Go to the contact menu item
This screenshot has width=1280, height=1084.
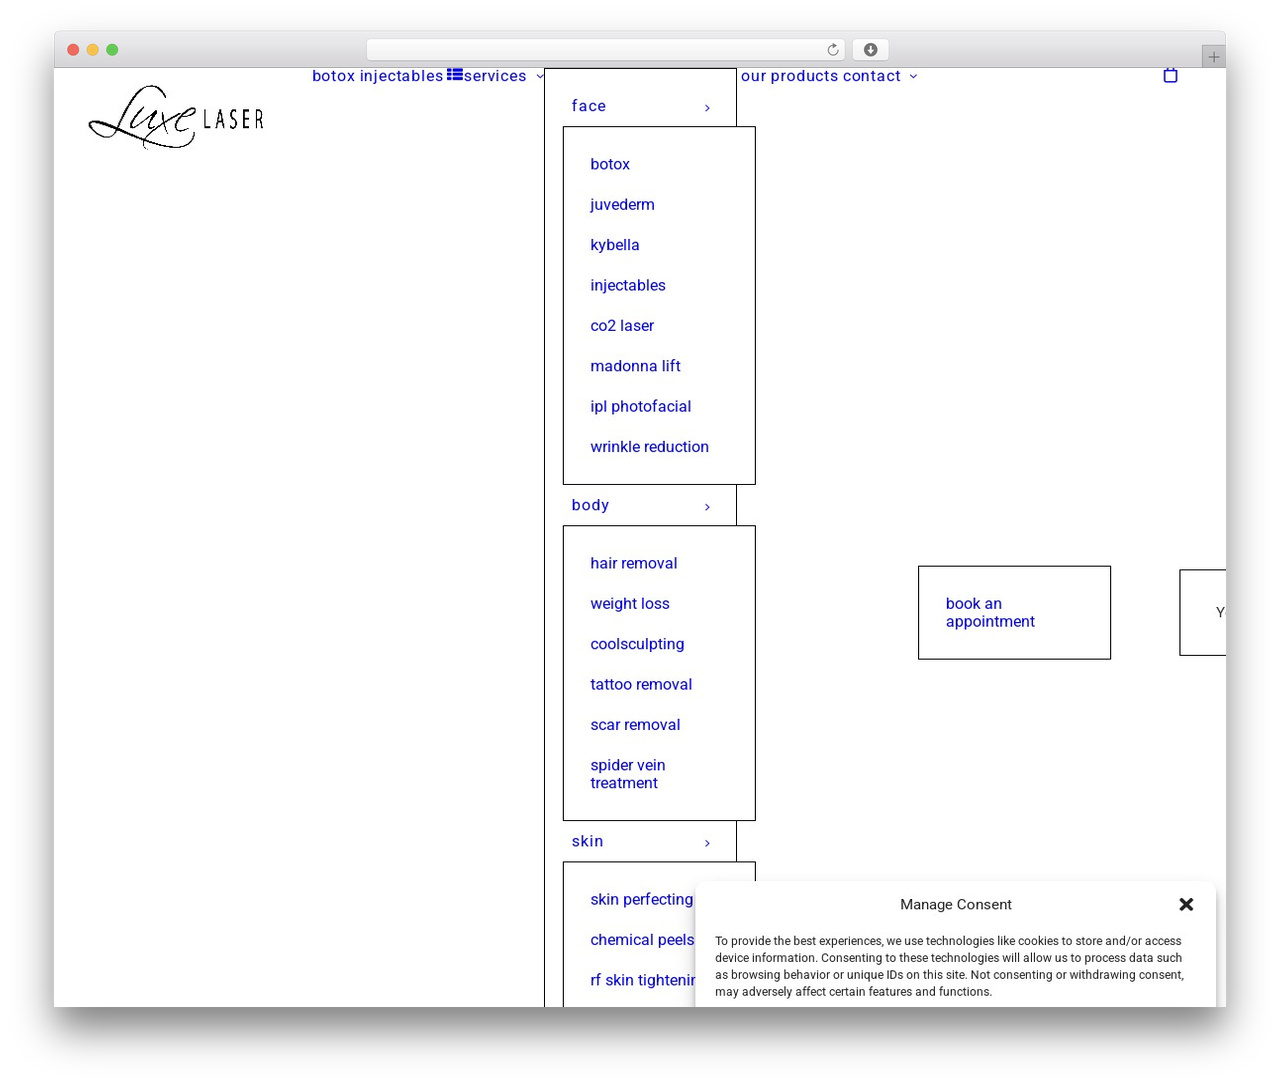click(872, 76)
